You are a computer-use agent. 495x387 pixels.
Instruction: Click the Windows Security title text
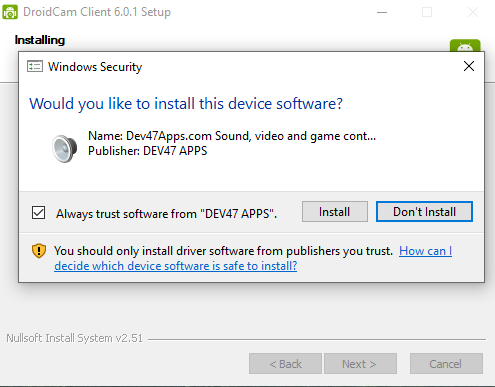95,67
